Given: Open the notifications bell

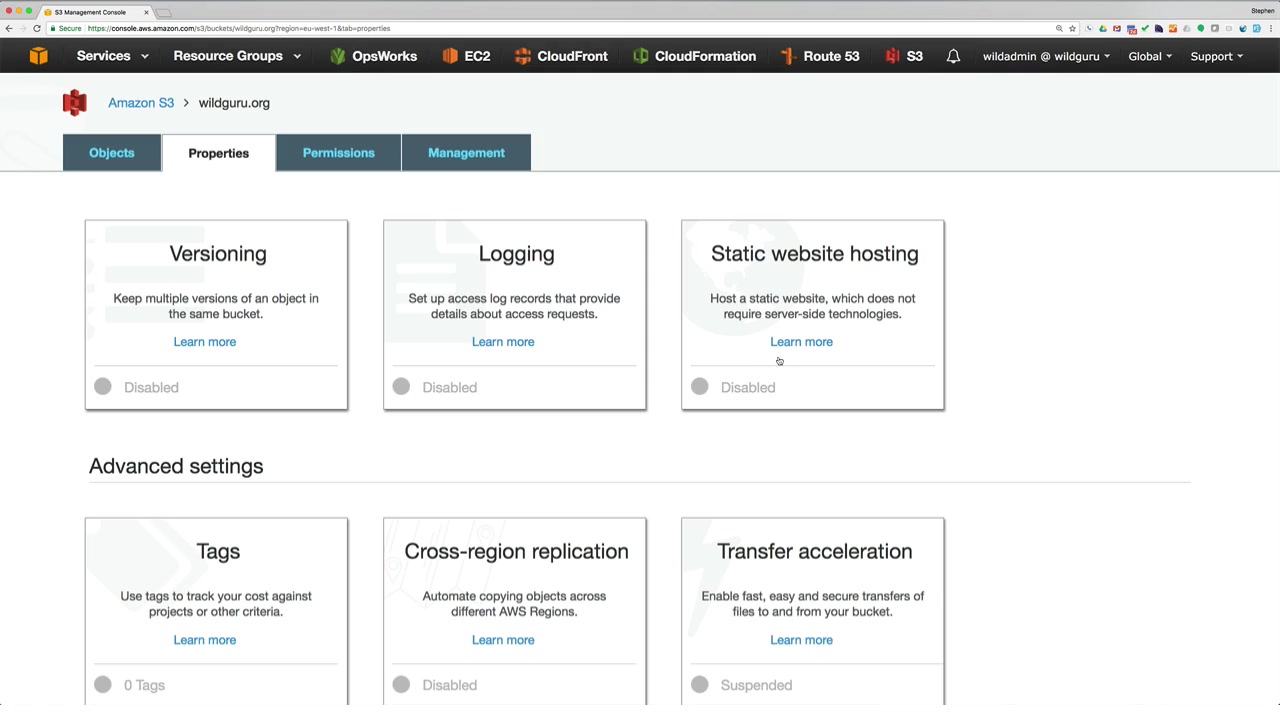Looking at the screenshot, I should pos(953,56).
